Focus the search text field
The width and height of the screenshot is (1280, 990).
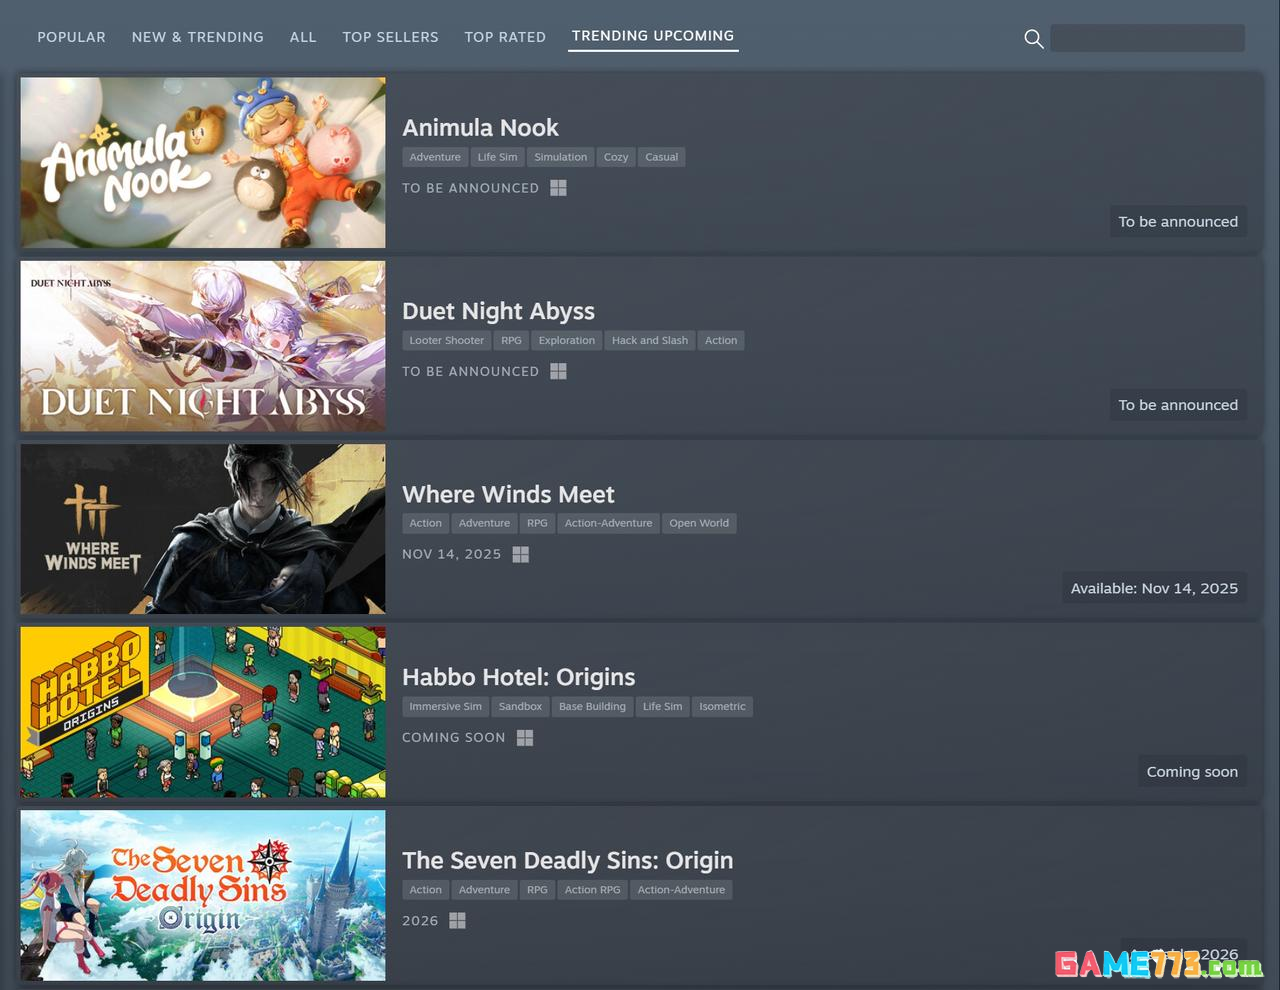point(1147,39)
